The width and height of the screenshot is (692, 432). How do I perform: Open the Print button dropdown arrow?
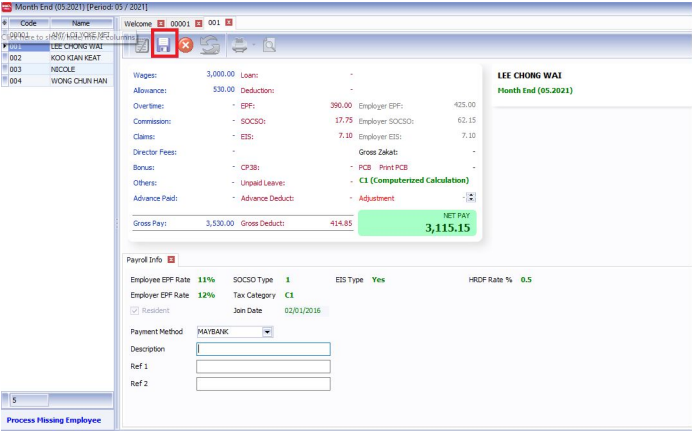pyautogui.click(x=252, y=45)
